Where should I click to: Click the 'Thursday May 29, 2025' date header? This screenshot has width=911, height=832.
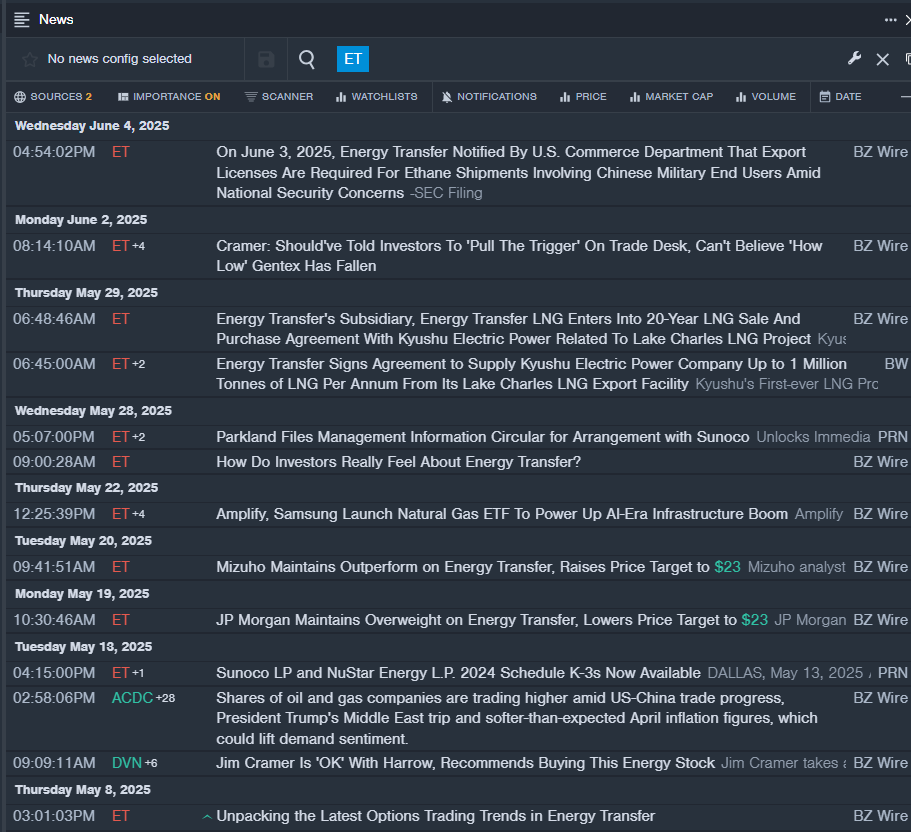click(87, 293)
